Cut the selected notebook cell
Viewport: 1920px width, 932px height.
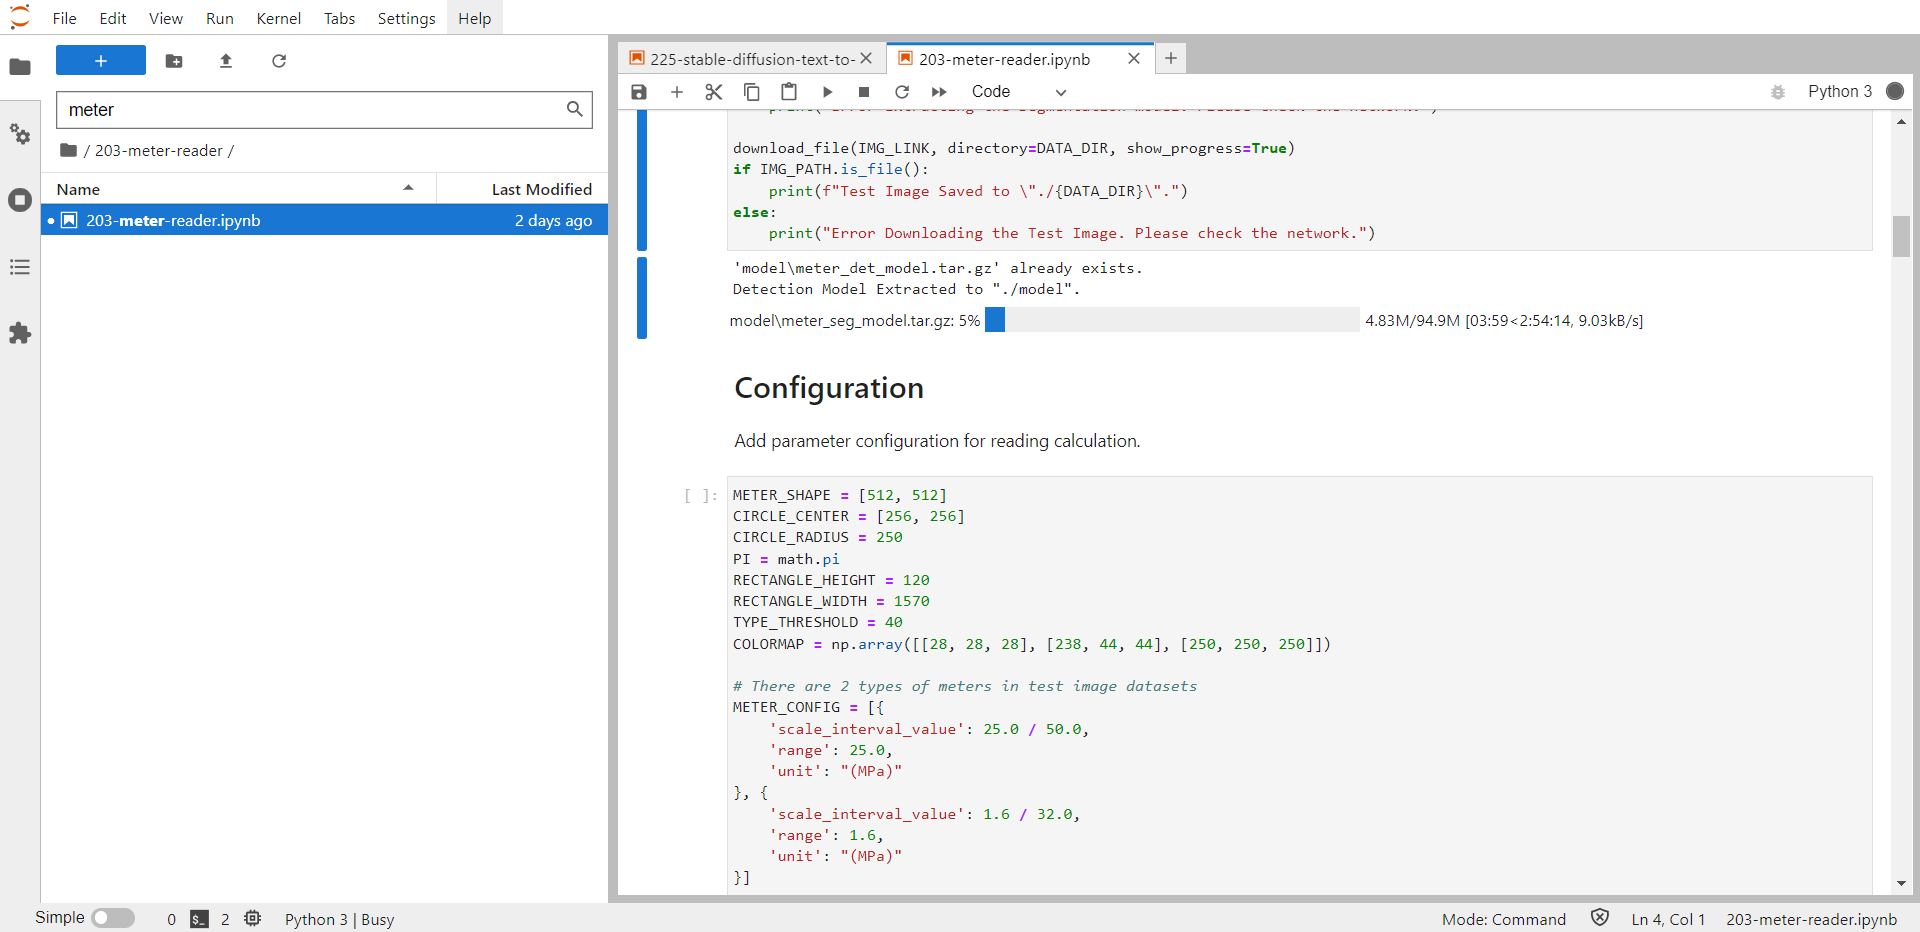713,91
